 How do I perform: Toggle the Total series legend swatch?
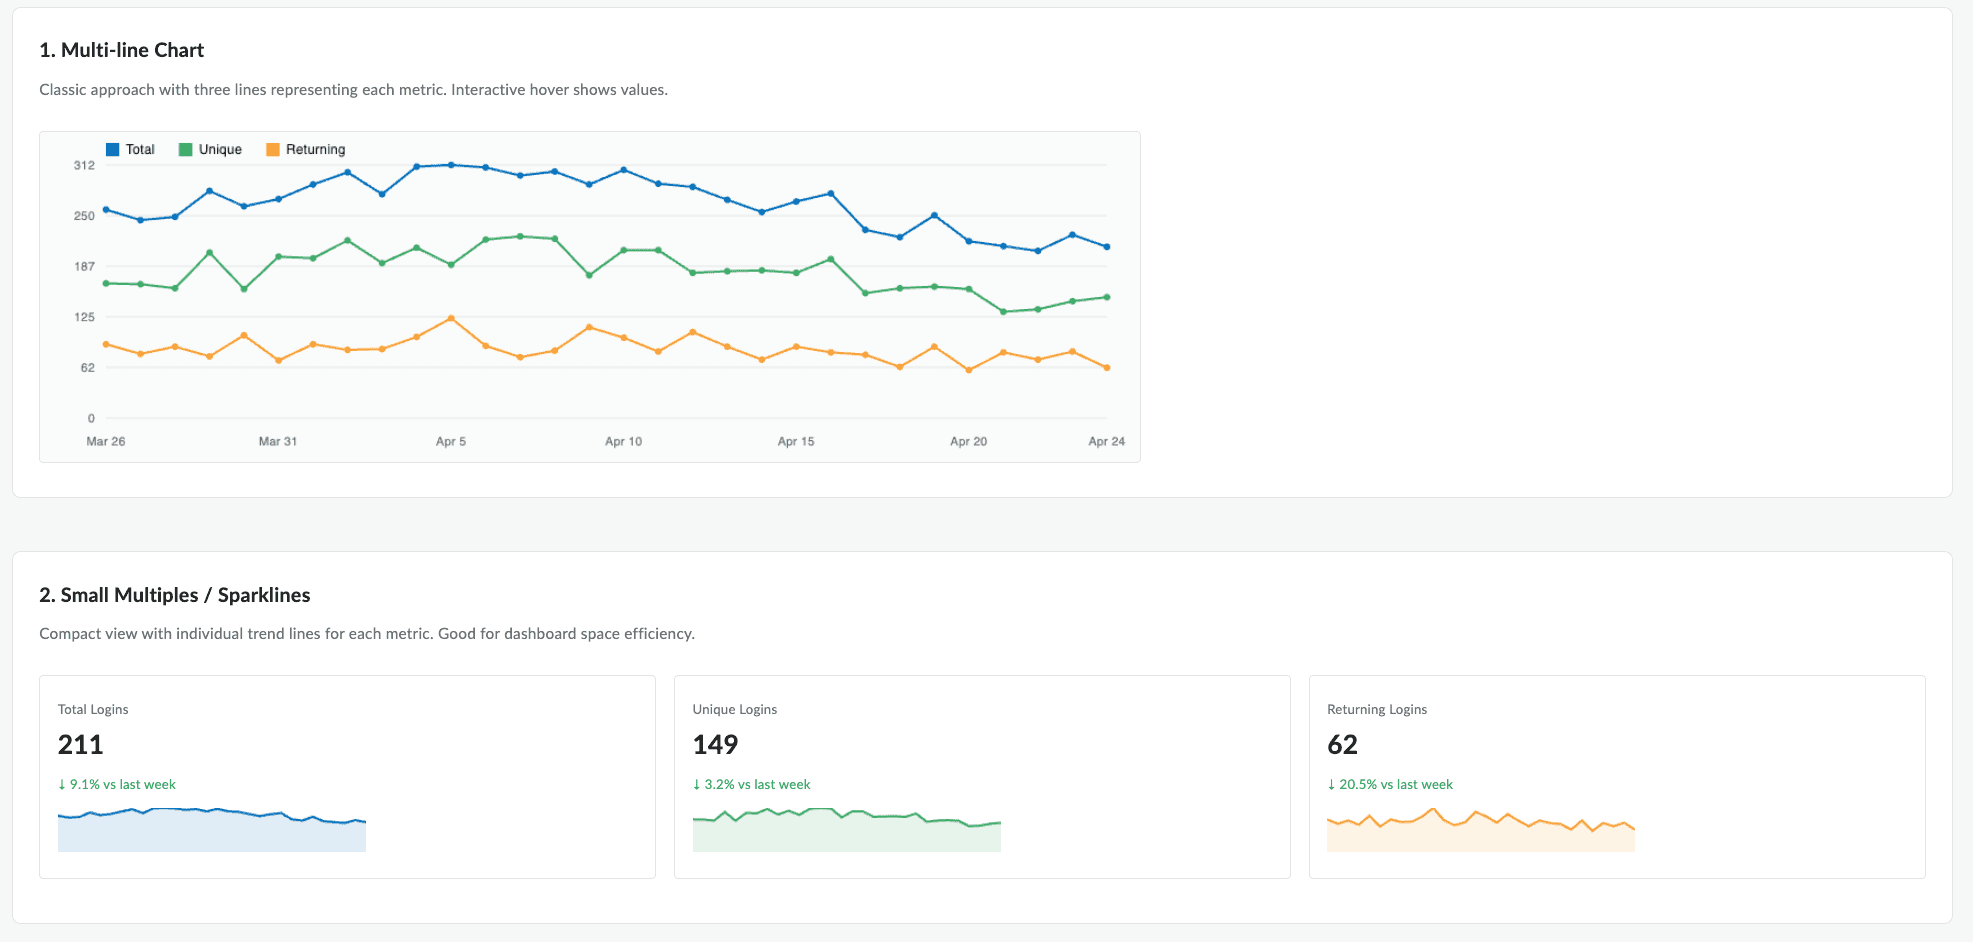click(x=112, y=150)
